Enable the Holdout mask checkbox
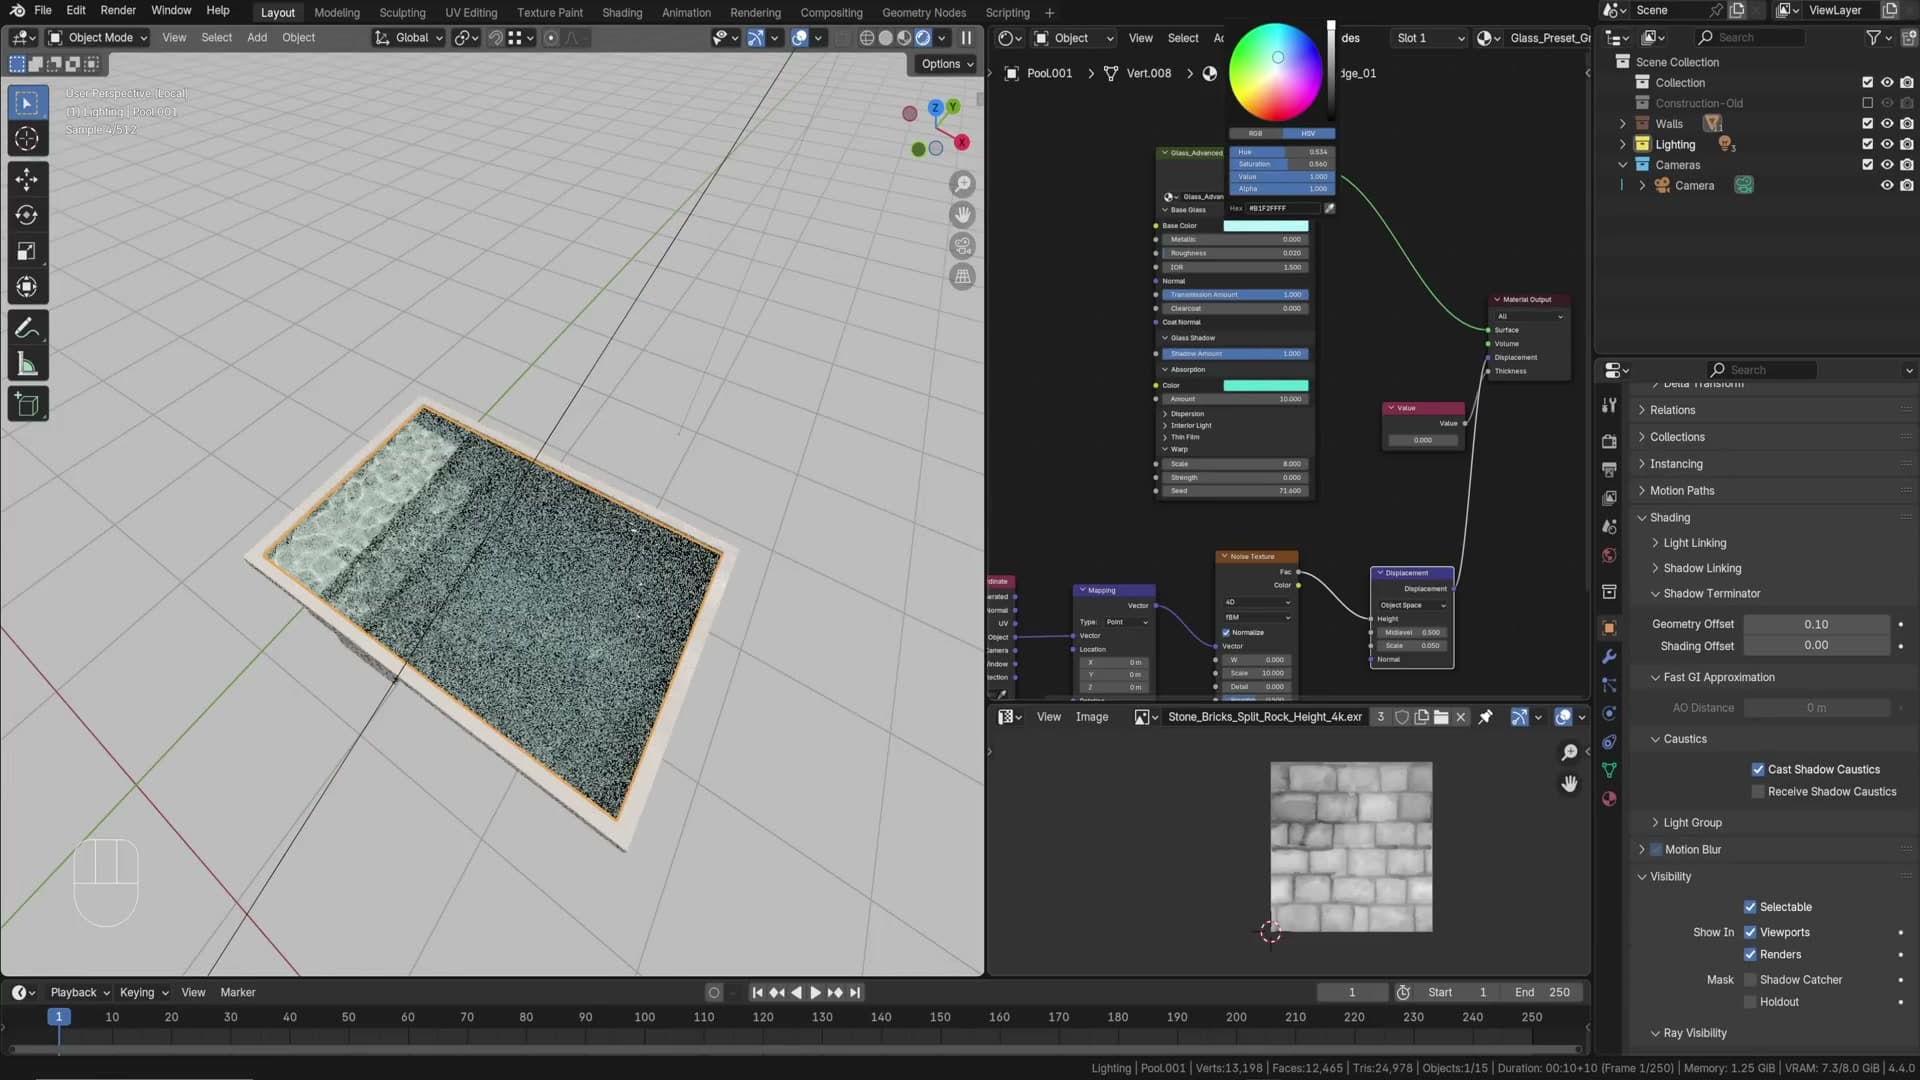Screen dimensions: 1920x1080 pos(1750,1002)
